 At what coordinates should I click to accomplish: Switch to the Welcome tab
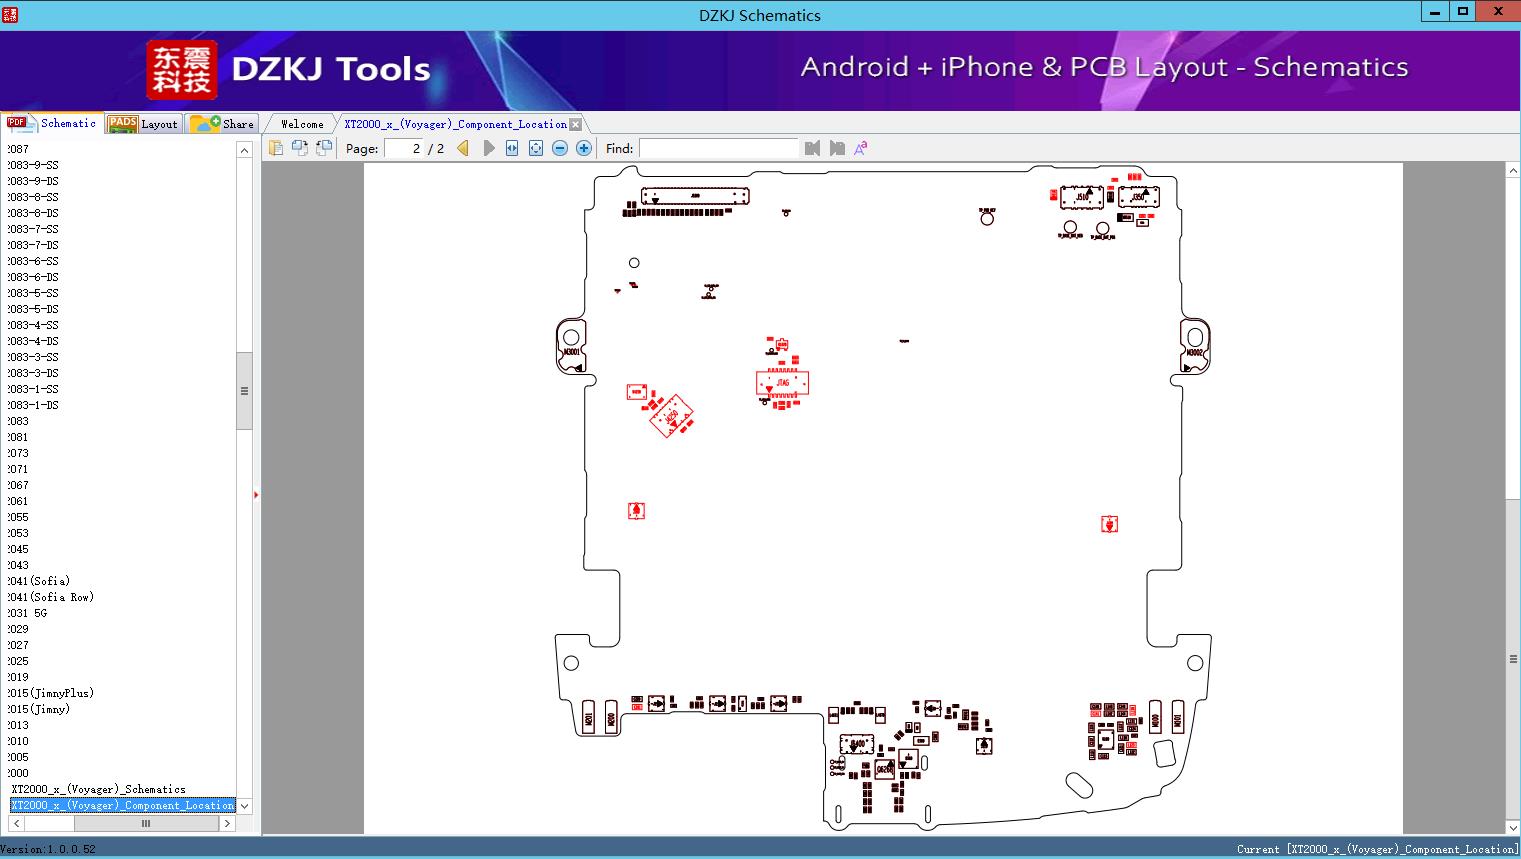(x=302, y=124)
